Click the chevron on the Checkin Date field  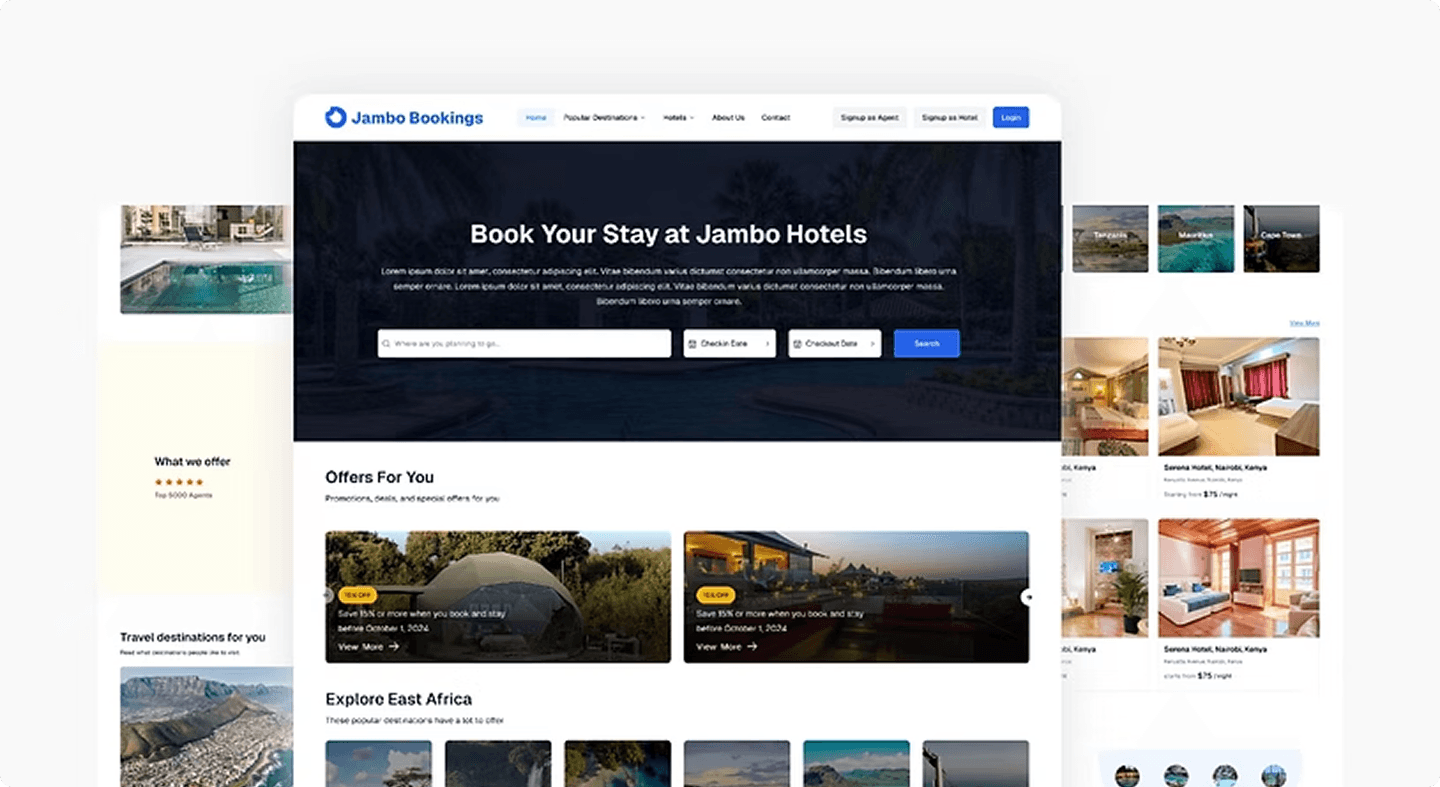(768, 344)
